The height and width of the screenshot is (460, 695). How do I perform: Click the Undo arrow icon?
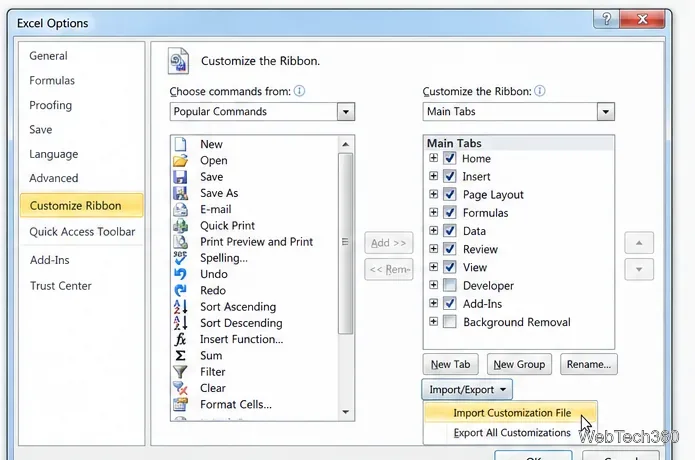pyautogui.click(x=180, y=274)
